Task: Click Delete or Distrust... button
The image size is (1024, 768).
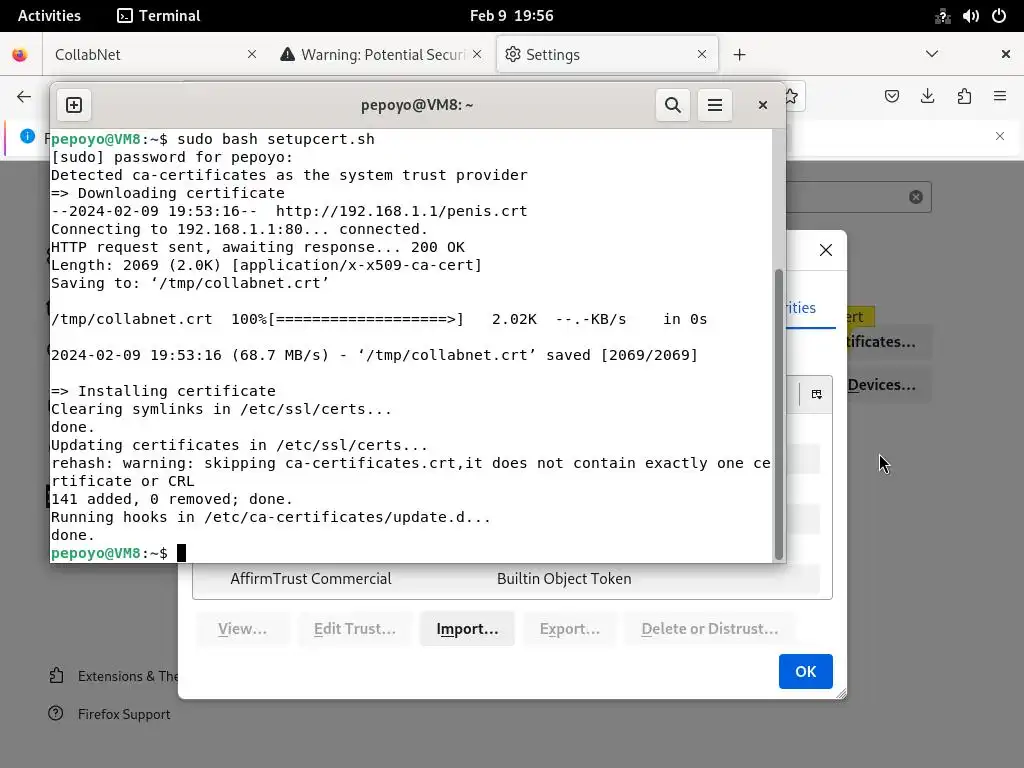Action: (x=709, y=629)
